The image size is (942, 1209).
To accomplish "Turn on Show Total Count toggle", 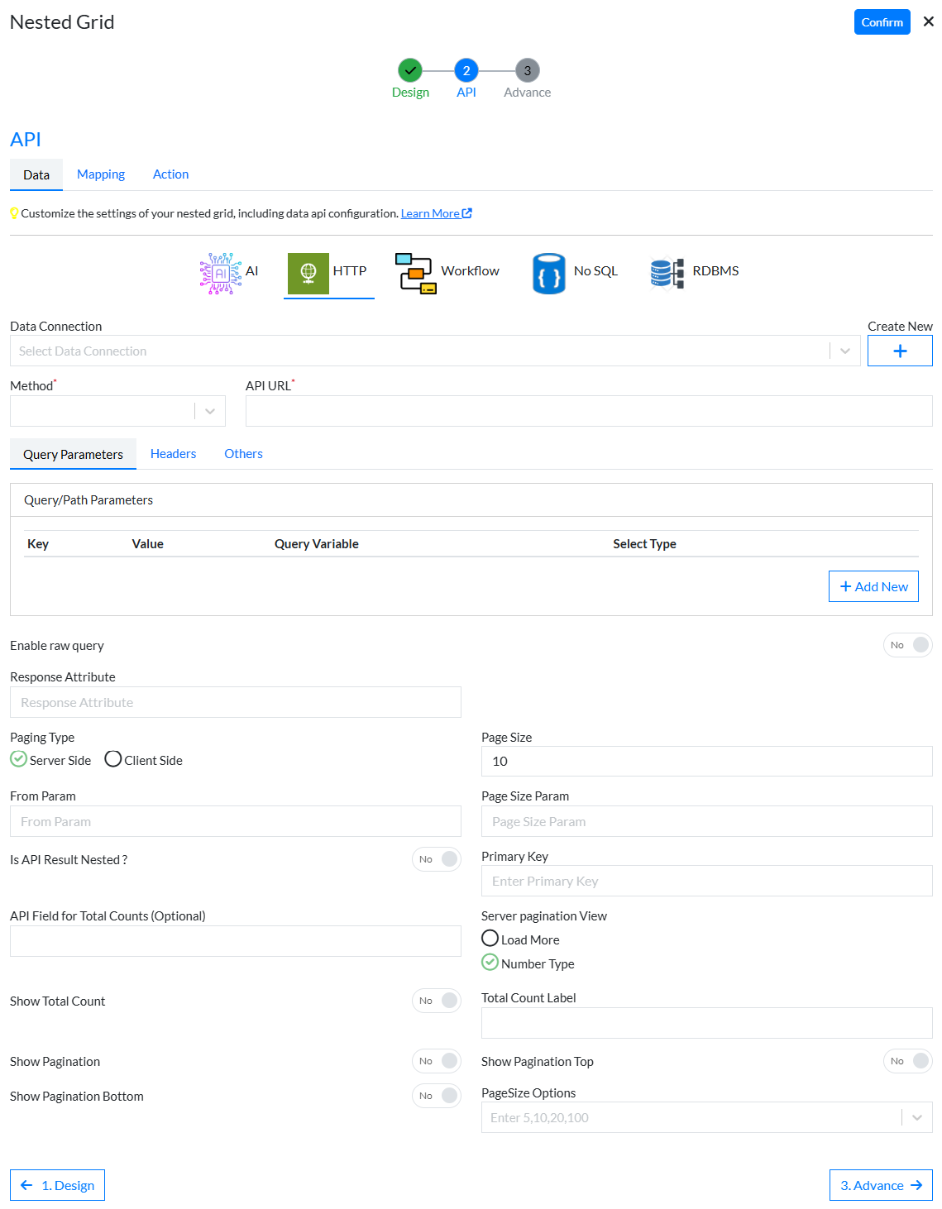I will pos(436,1001).
